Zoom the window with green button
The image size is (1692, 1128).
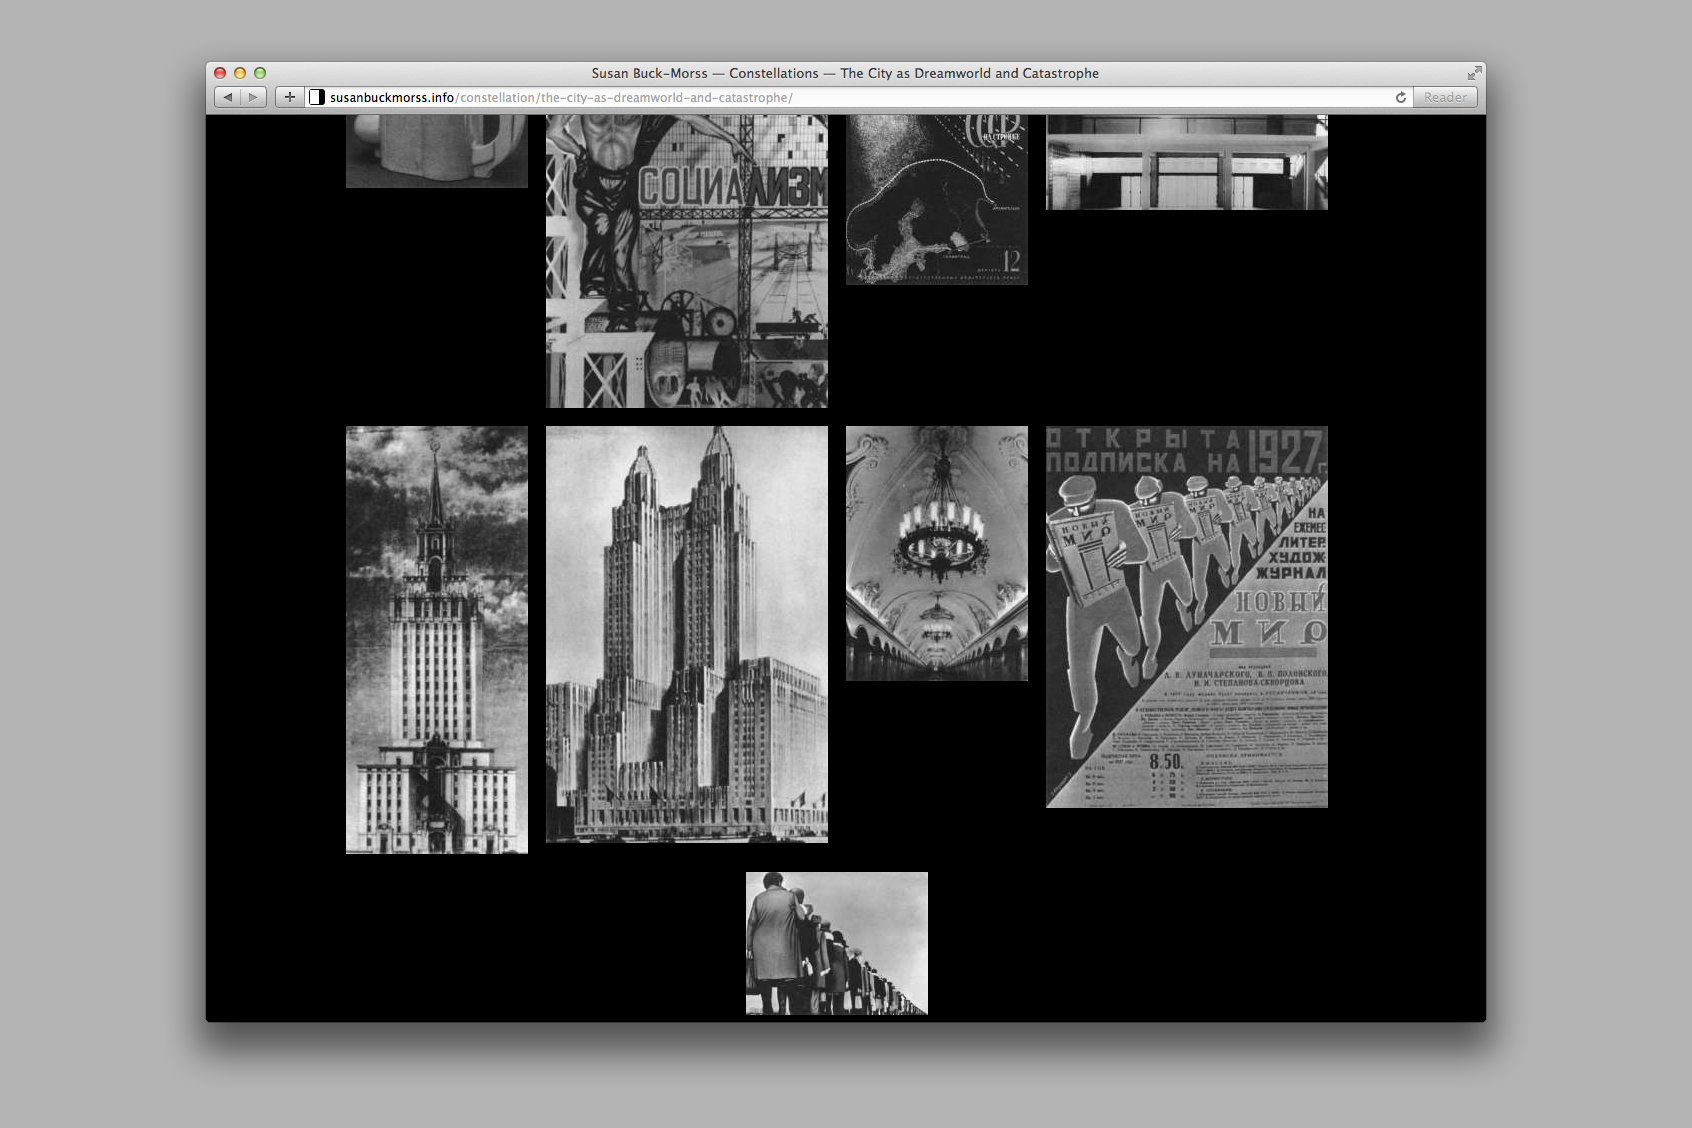(x=260, y=73)
